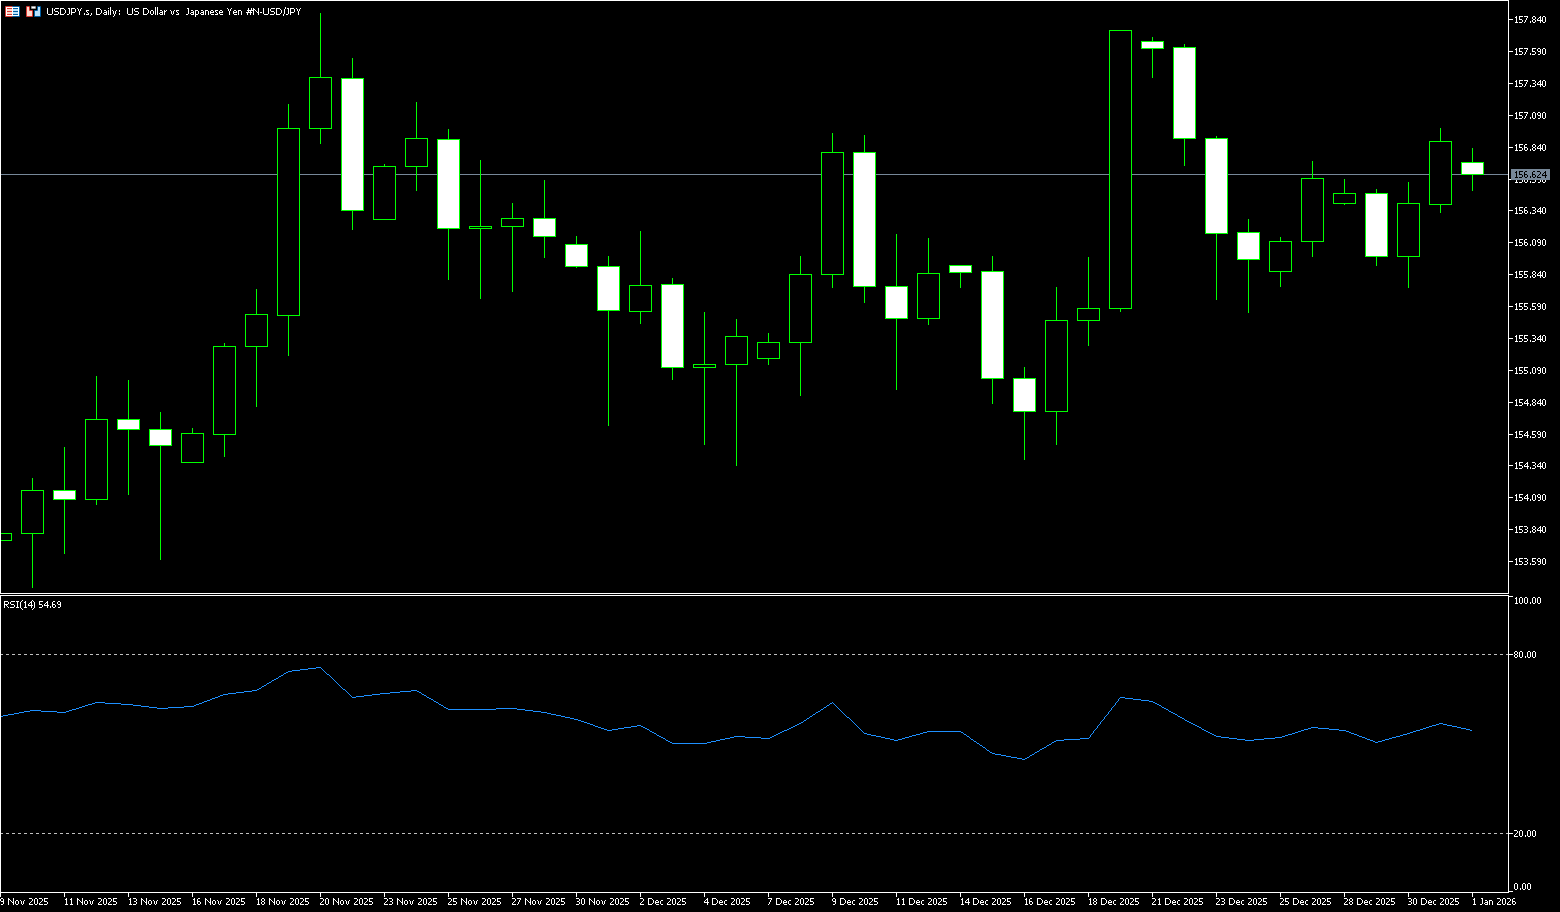Select the 1 Jan 2026 date label
Screen dimensions: 1560x912
pyautogui.click(x=1493, y=902)
